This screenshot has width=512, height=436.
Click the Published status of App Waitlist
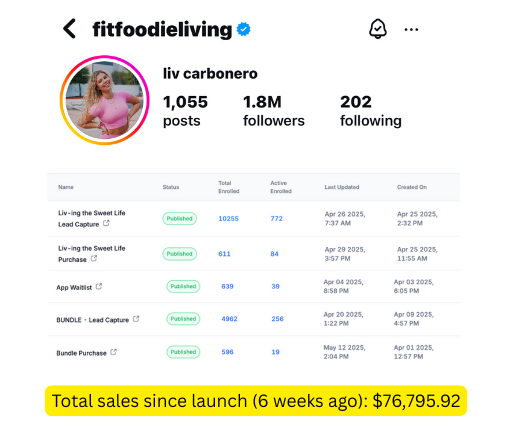183,286
